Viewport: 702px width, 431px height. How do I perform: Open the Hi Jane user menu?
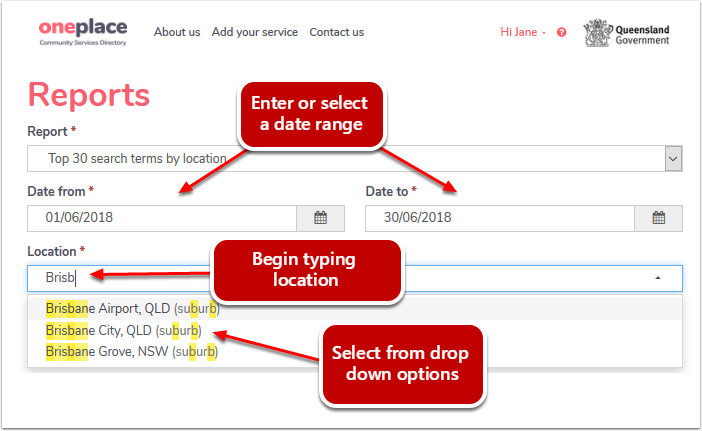click(x=522, y=32)
